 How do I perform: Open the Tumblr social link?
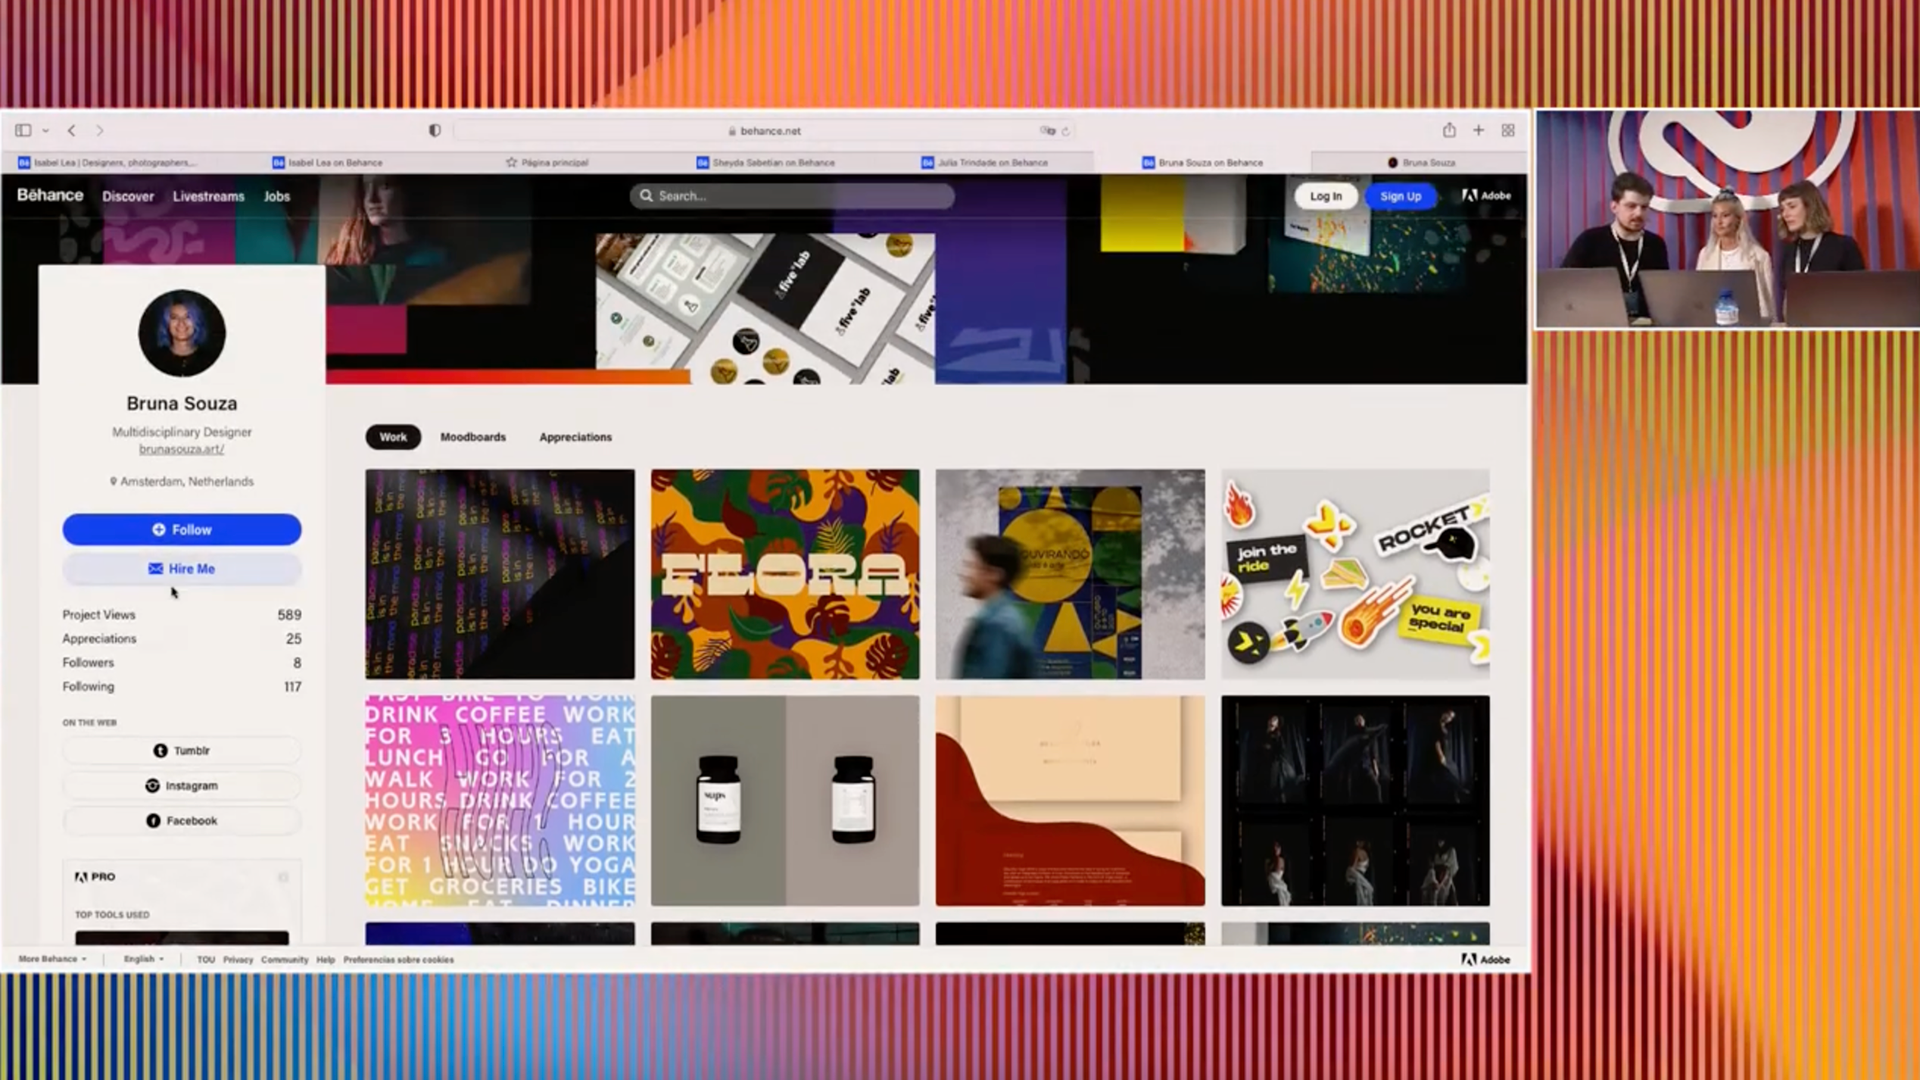(x=182, y=750)
